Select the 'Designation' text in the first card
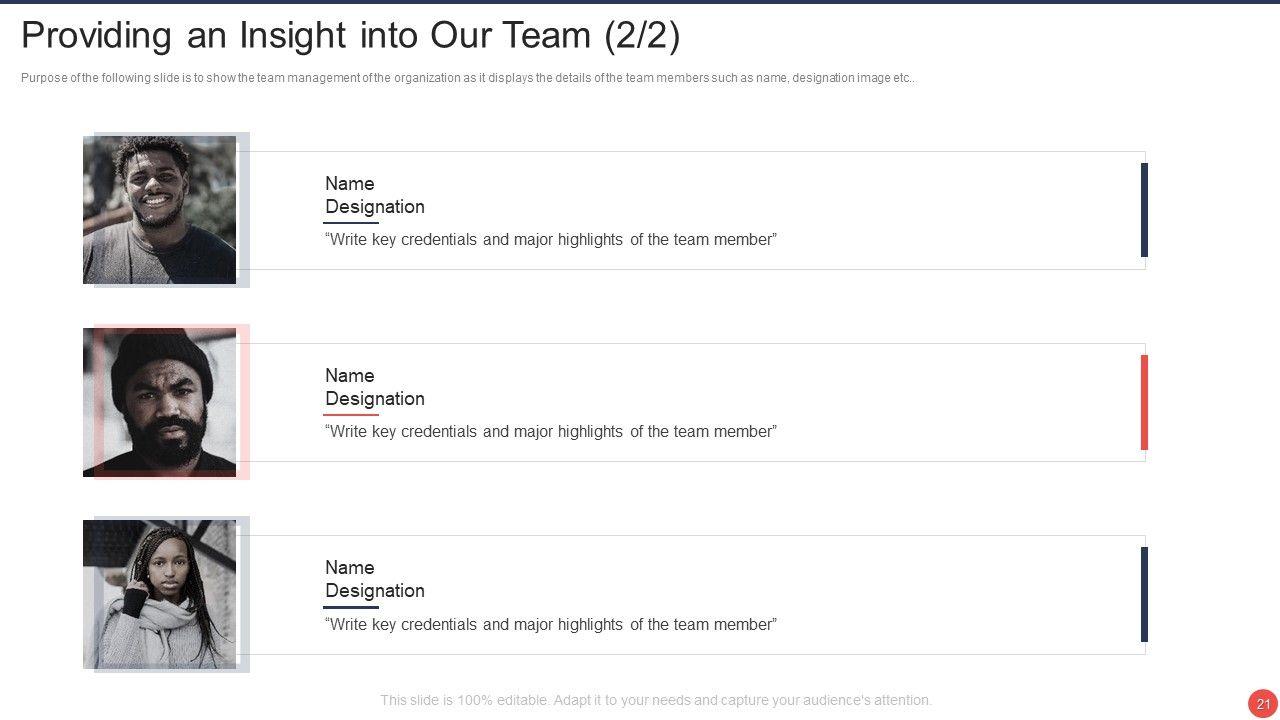 (375, 207)
